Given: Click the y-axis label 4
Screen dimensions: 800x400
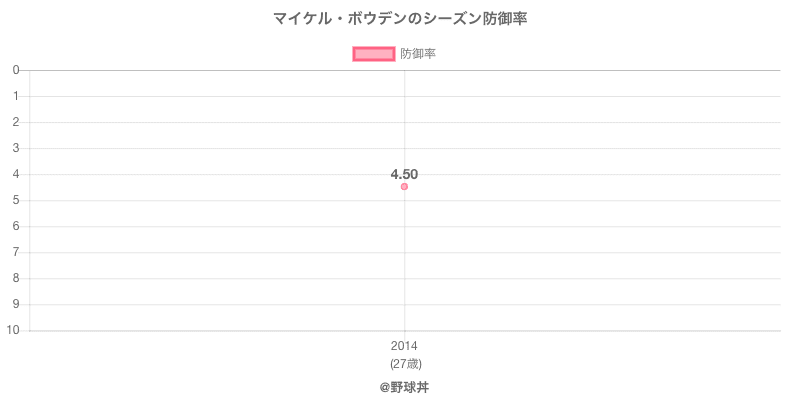Looking at the screenshot, I should coord(17,174).
